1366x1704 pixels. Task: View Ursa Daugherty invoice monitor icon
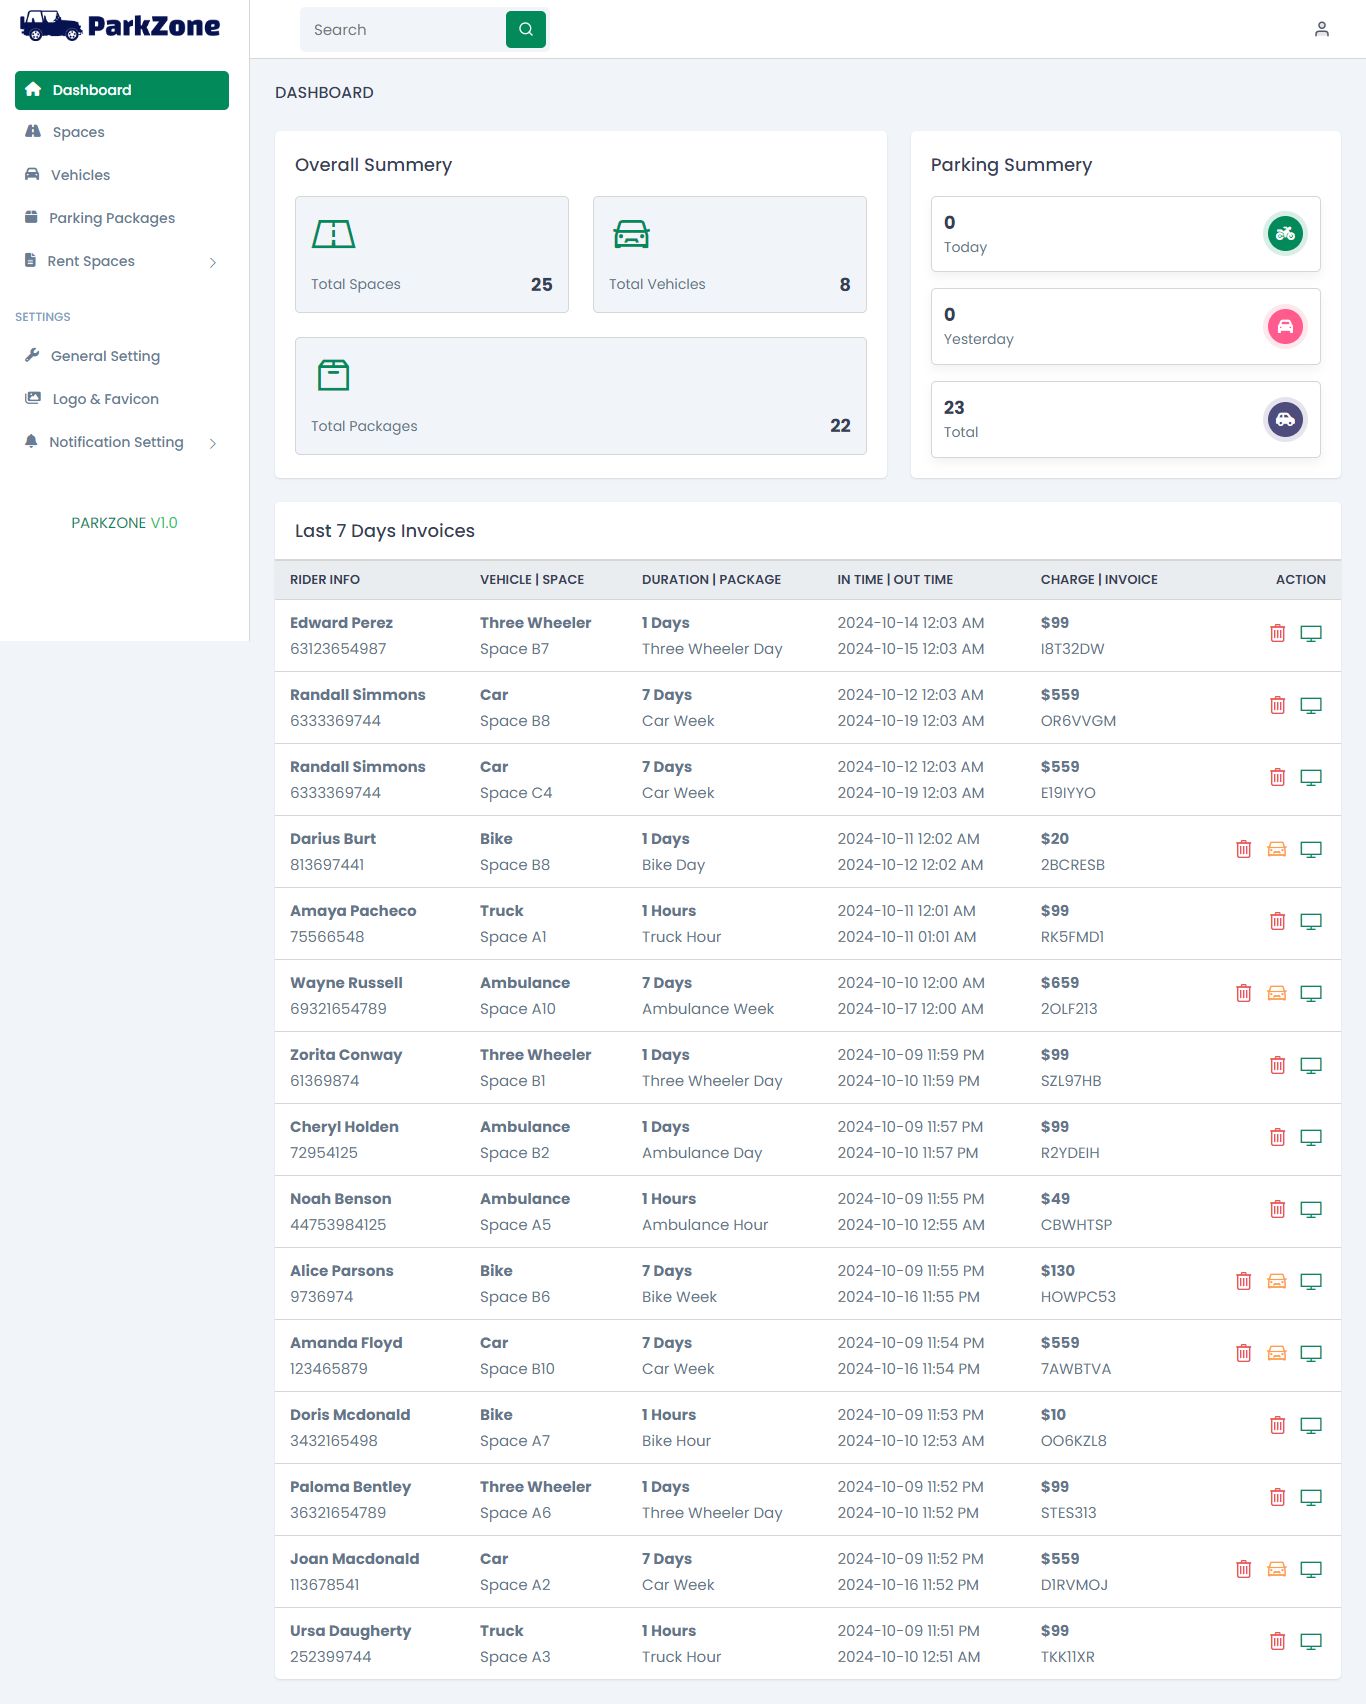(x=1311, y=1641)
